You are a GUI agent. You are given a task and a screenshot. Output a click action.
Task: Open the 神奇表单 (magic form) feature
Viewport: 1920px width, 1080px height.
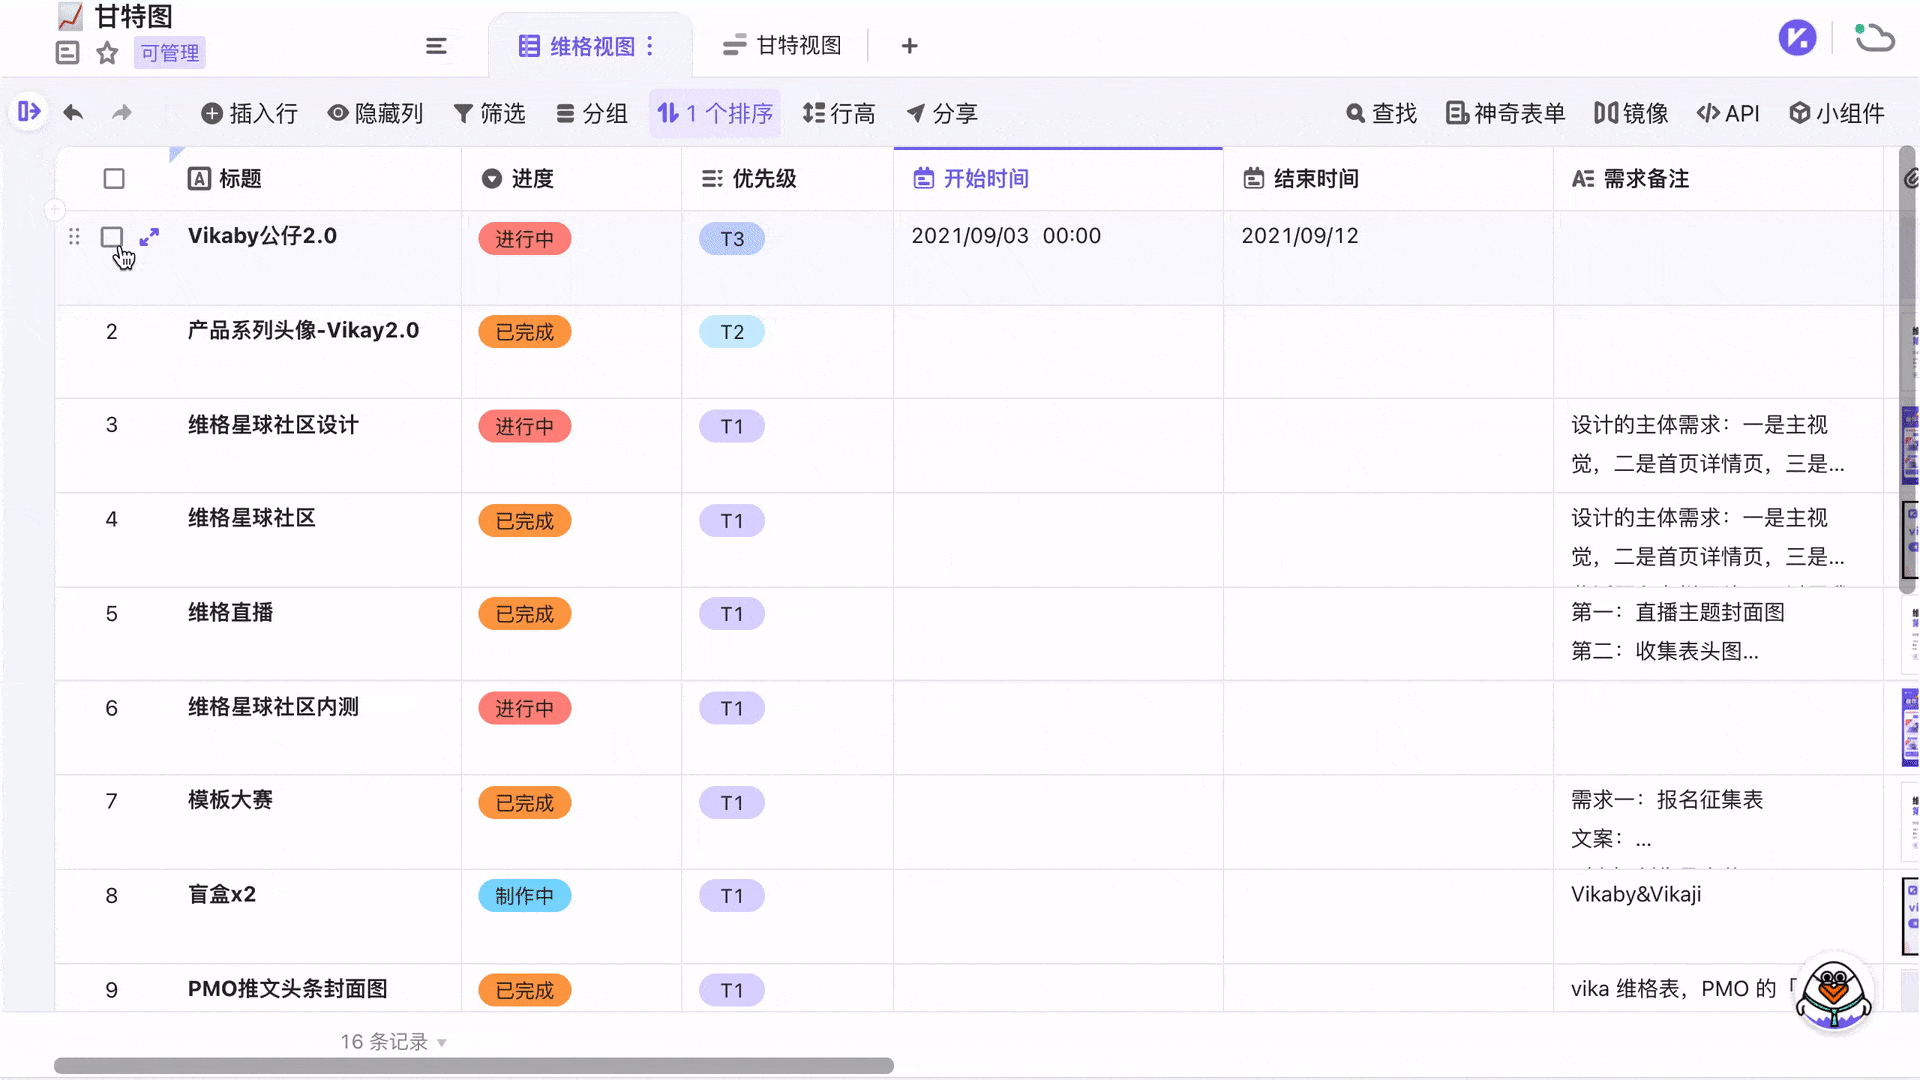1504,113
